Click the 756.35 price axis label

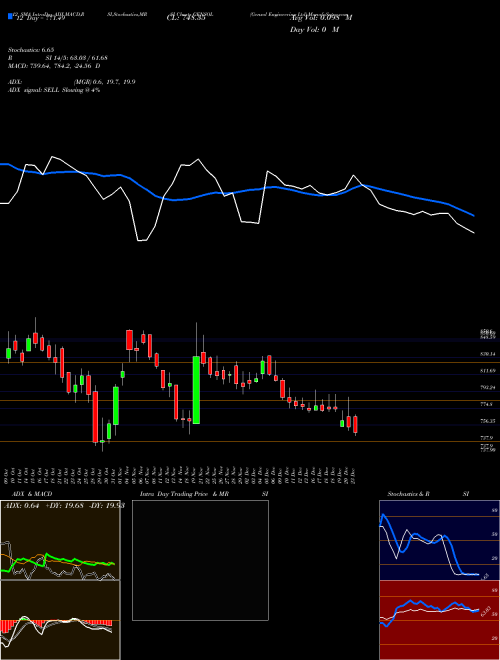pos(488,420)
